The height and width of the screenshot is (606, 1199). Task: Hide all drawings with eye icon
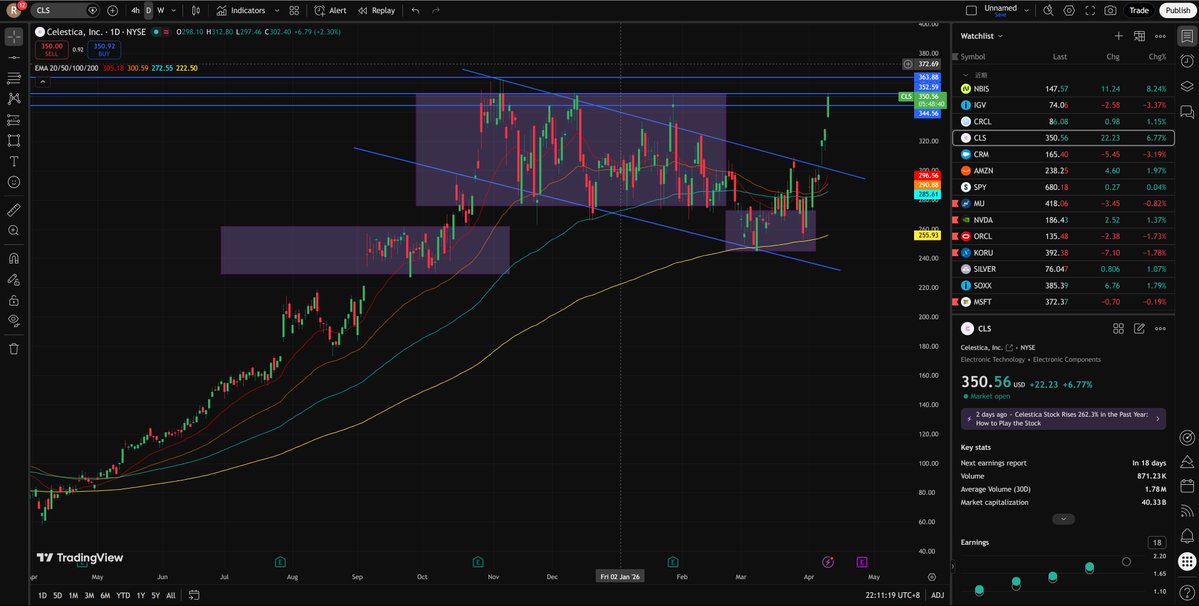click(14, 320)
